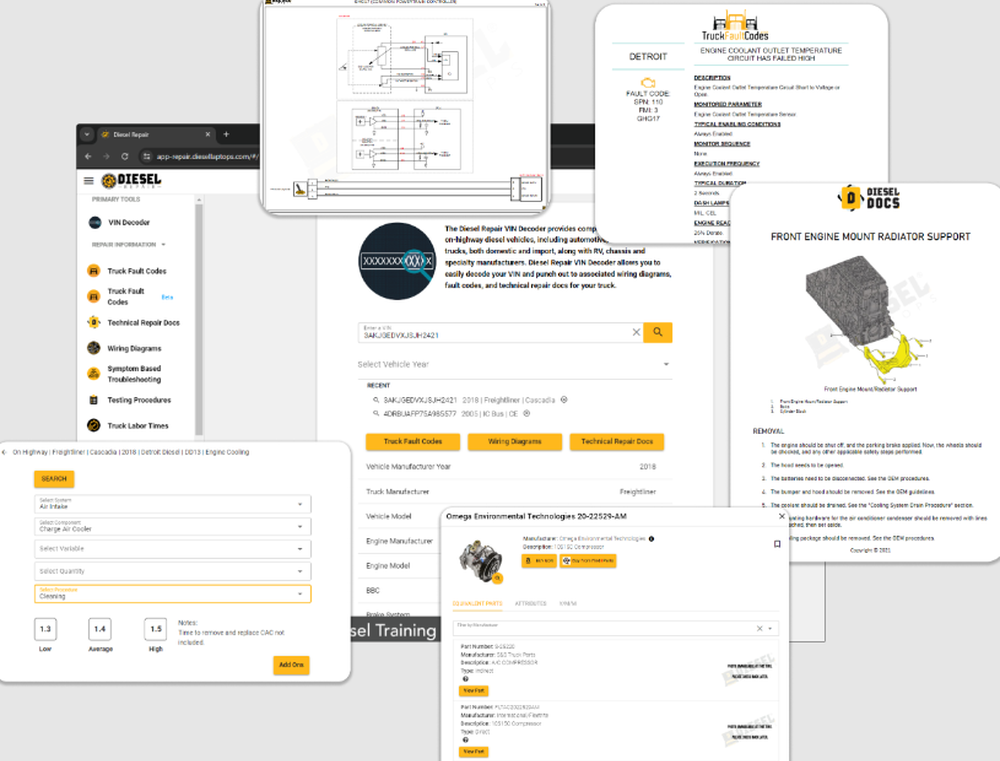
Task: Click the Technical Repair Docs sidebar icon
Action: coord(93,323)
